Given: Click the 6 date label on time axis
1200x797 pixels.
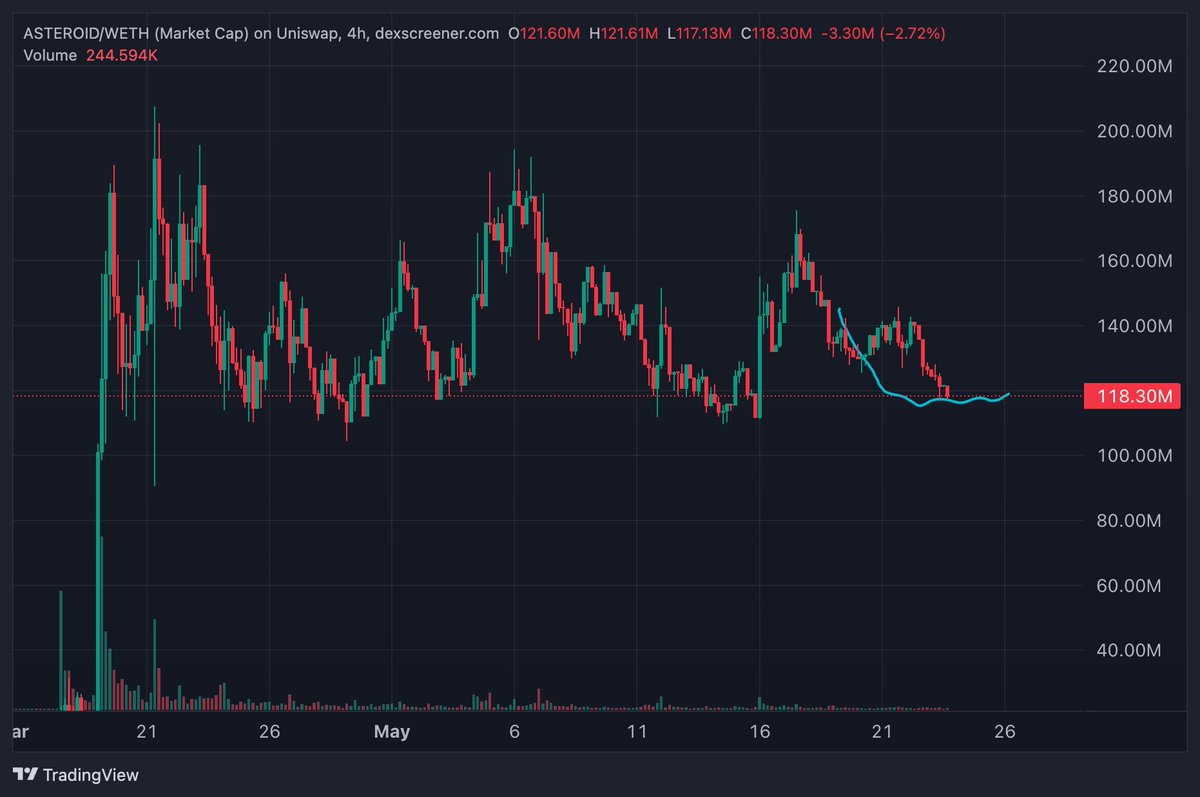Looking at the screenshot, I should [514, 732].
